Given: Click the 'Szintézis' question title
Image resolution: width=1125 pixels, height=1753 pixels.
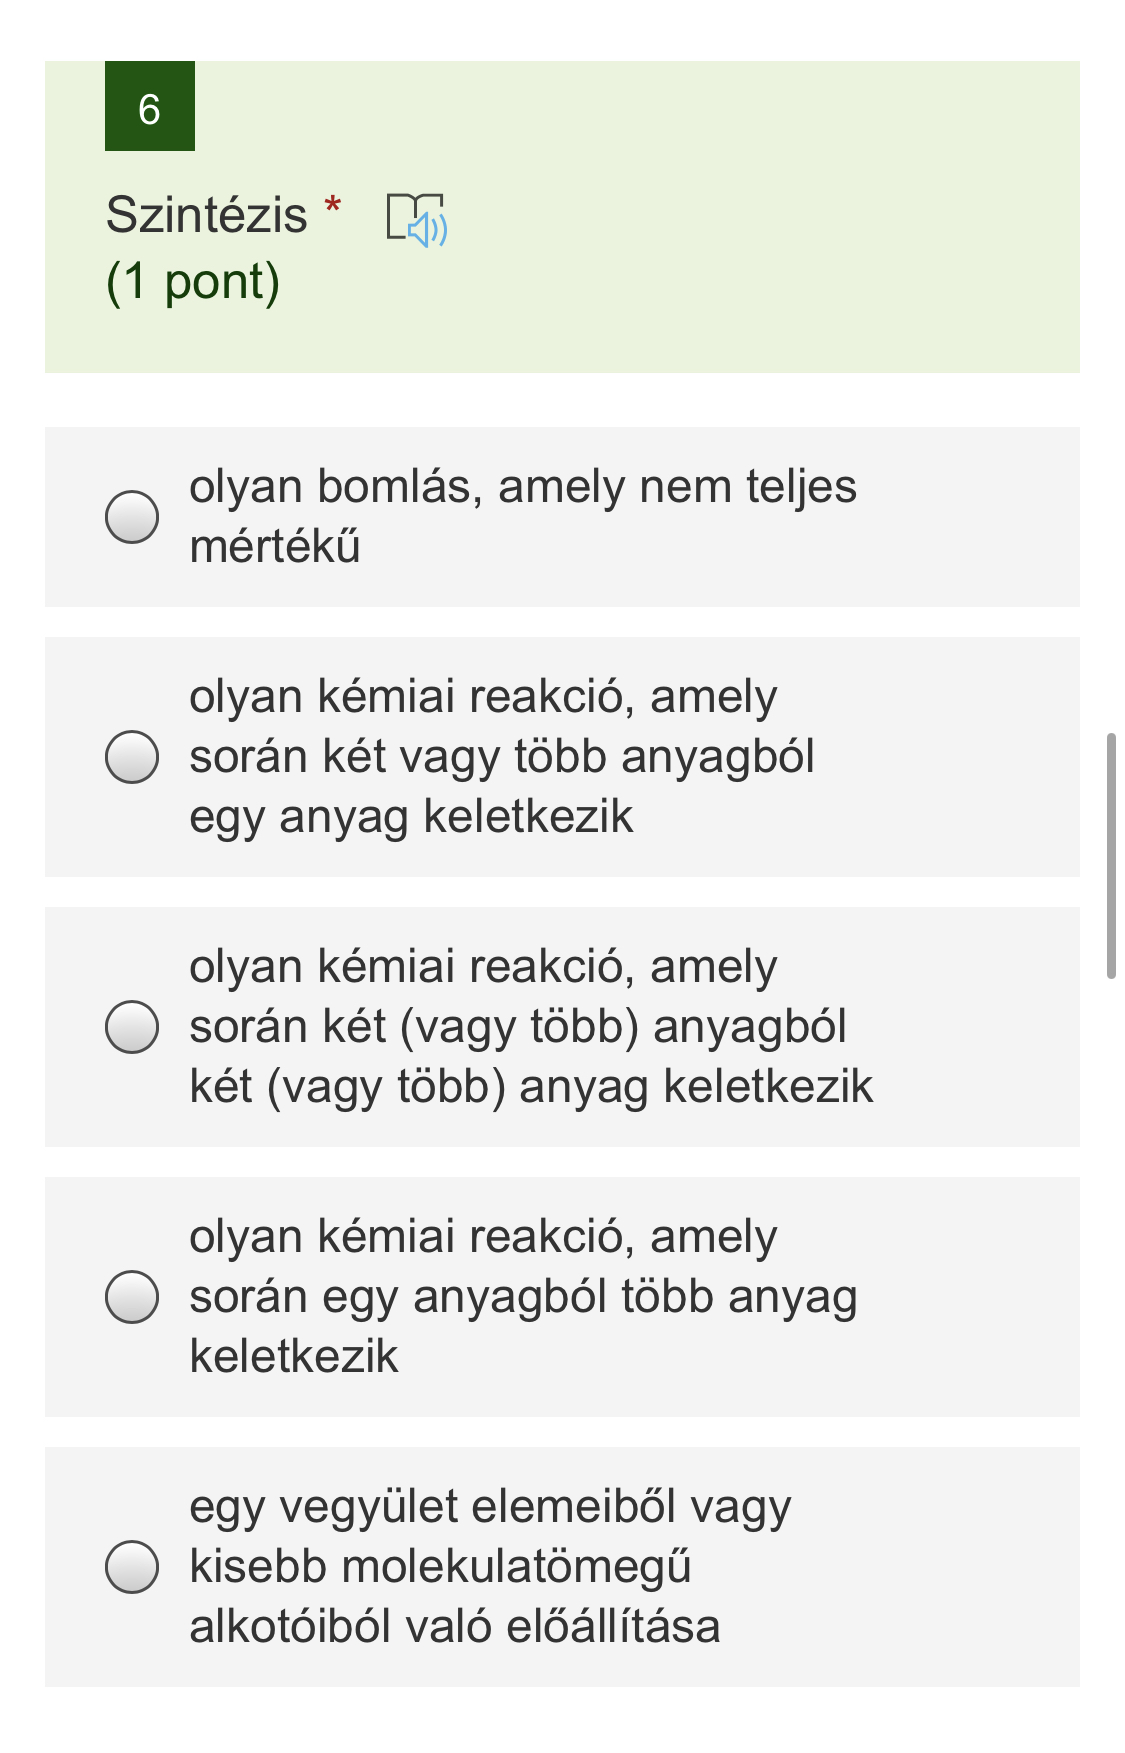Looking at the screenshot, I should pos(206,215).
